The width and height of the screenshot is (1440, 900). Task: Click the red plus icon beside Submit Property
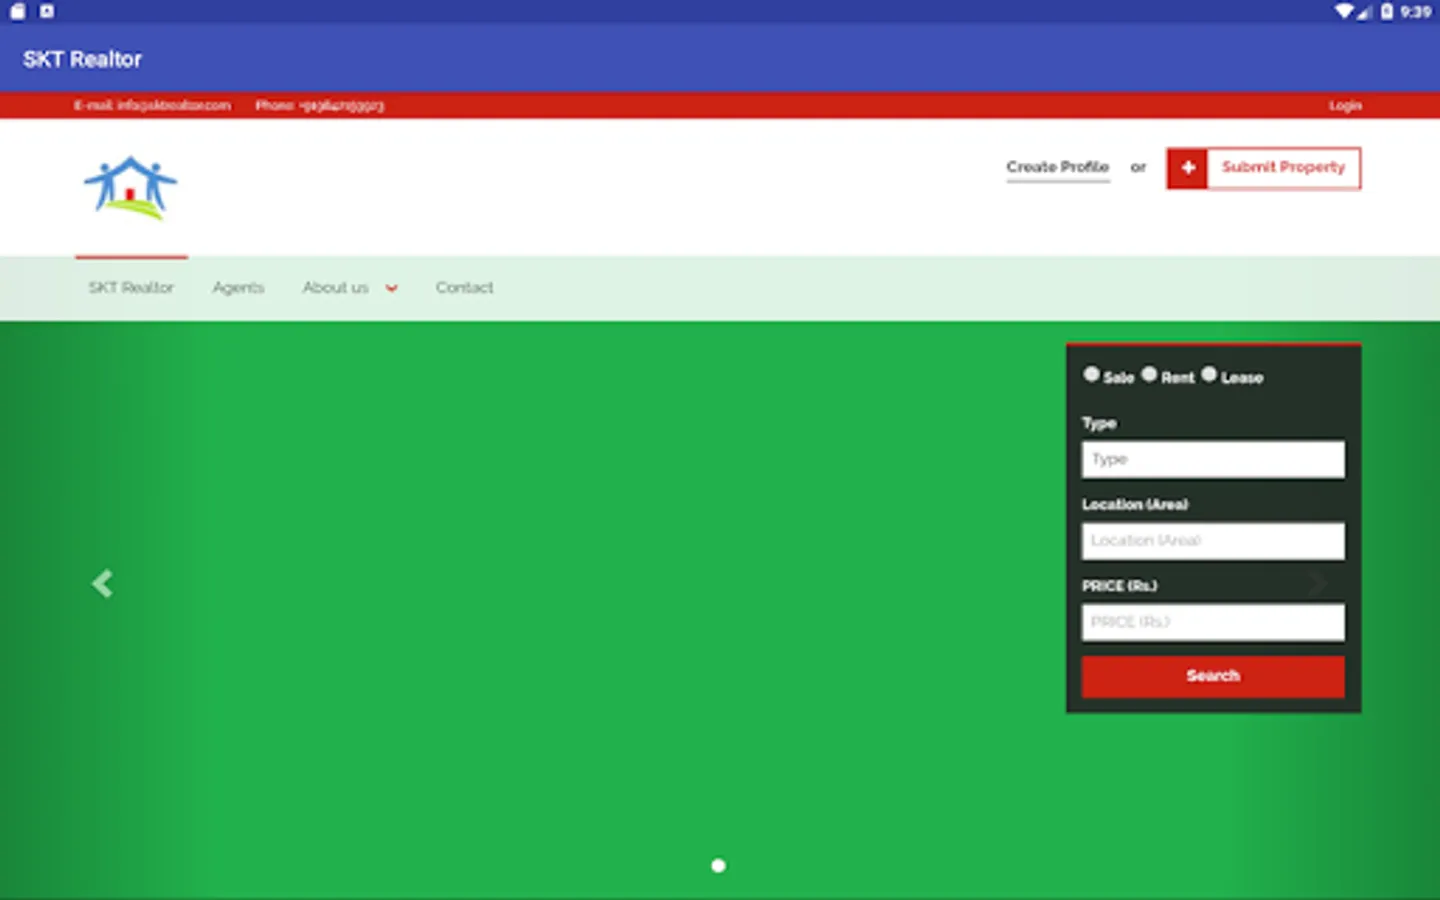click(x=1187, y=168)
